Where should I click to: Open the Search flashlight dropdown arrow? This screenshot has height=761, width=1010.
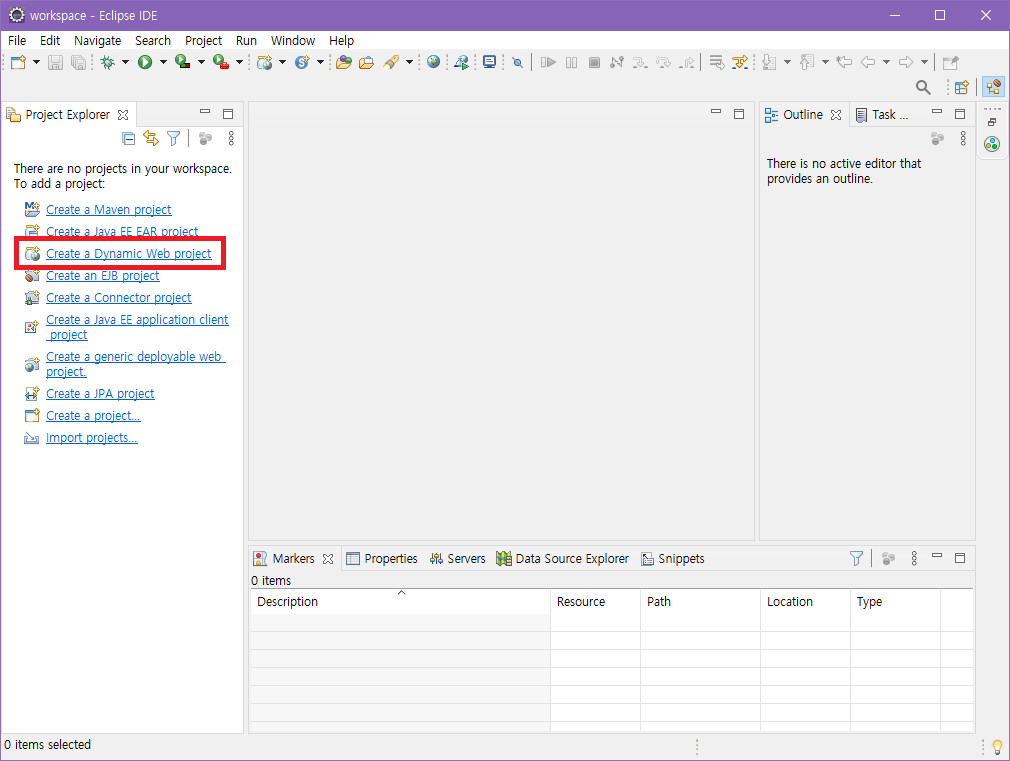point(409,63)
